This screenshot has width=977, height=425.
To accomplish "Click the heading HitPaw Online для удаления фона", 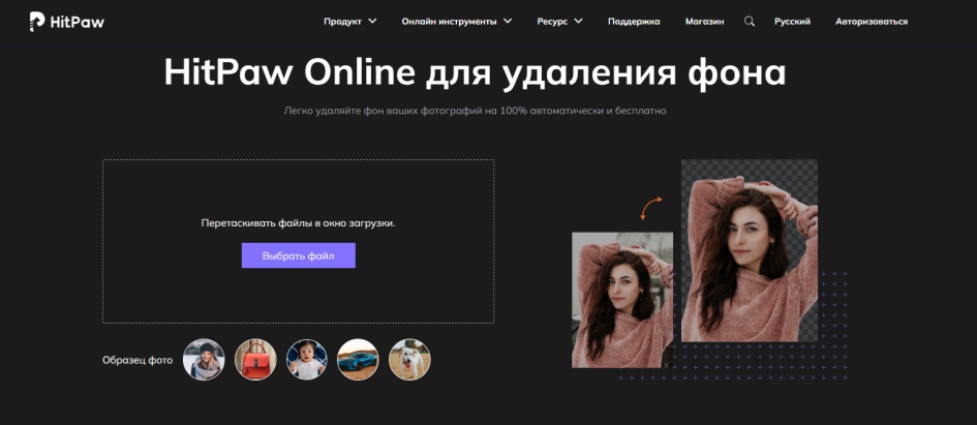I will 475,73.
